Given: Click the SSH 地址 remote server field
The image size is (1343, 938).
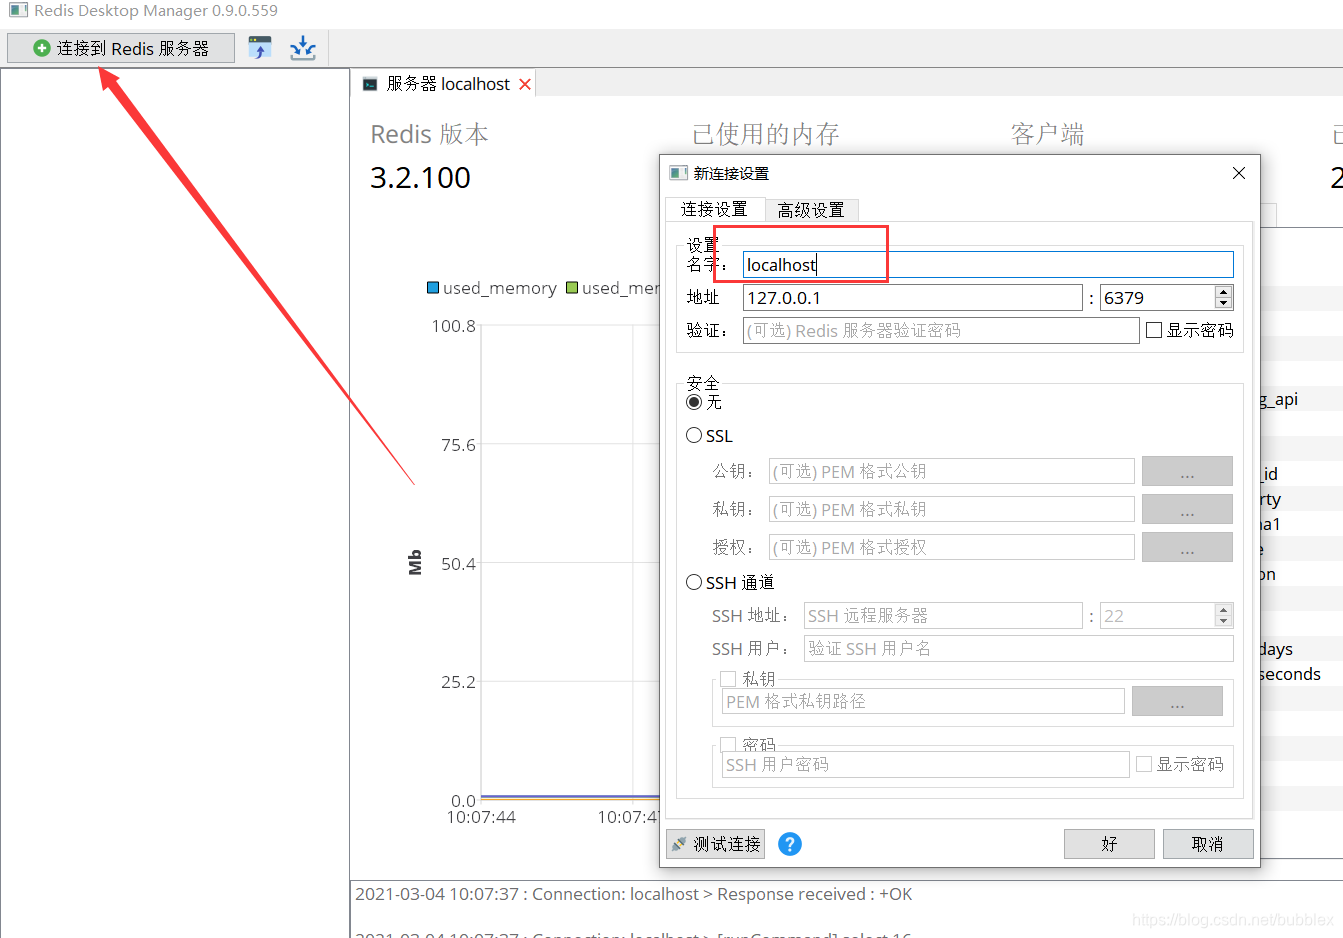Looking at the screenshot, I should pyautogui.click(x=943, y=616).
